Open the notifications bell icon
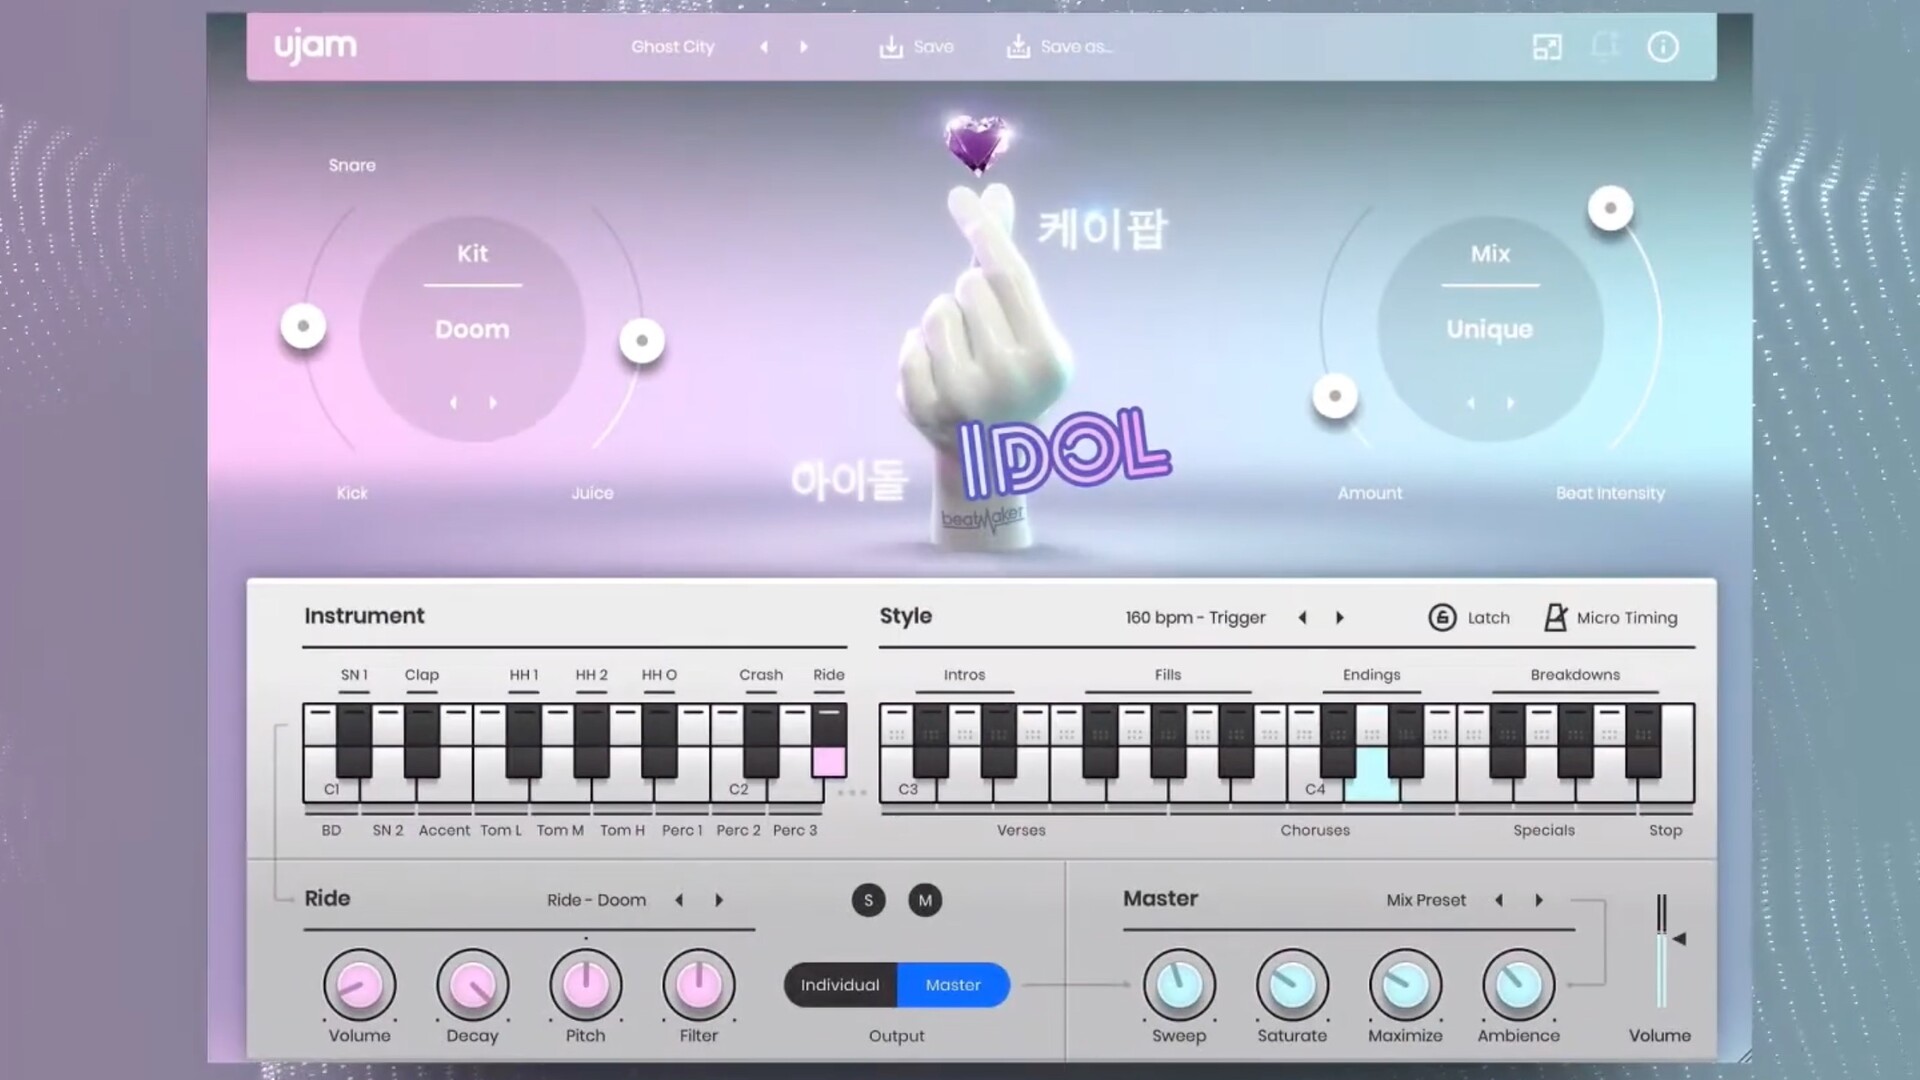The image size is (1920, 1080). (x=1604, y=47)
